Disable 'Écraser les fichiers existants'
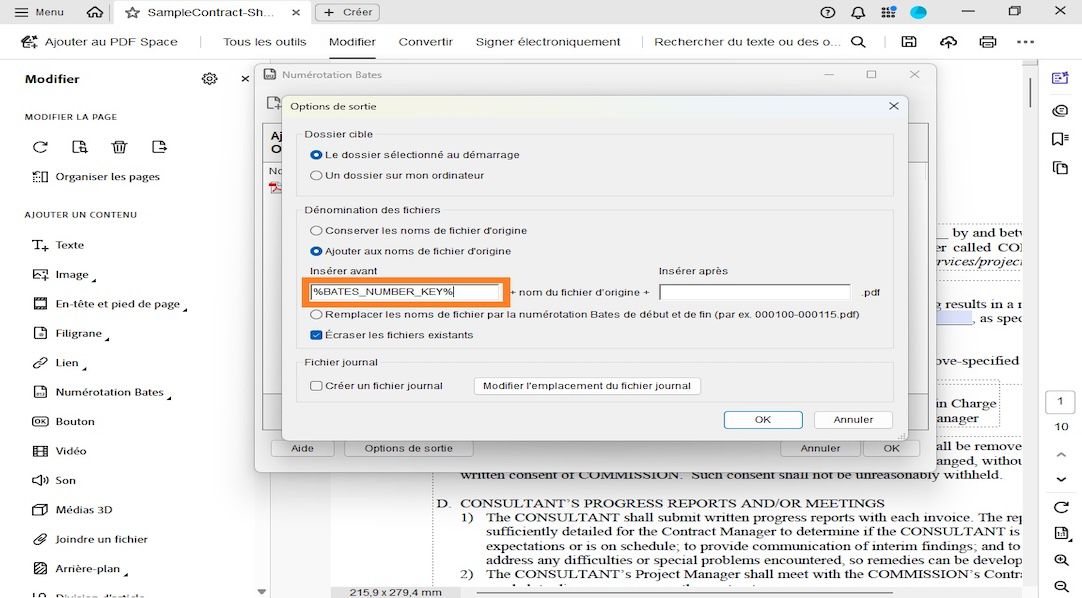 click(316, 332)
